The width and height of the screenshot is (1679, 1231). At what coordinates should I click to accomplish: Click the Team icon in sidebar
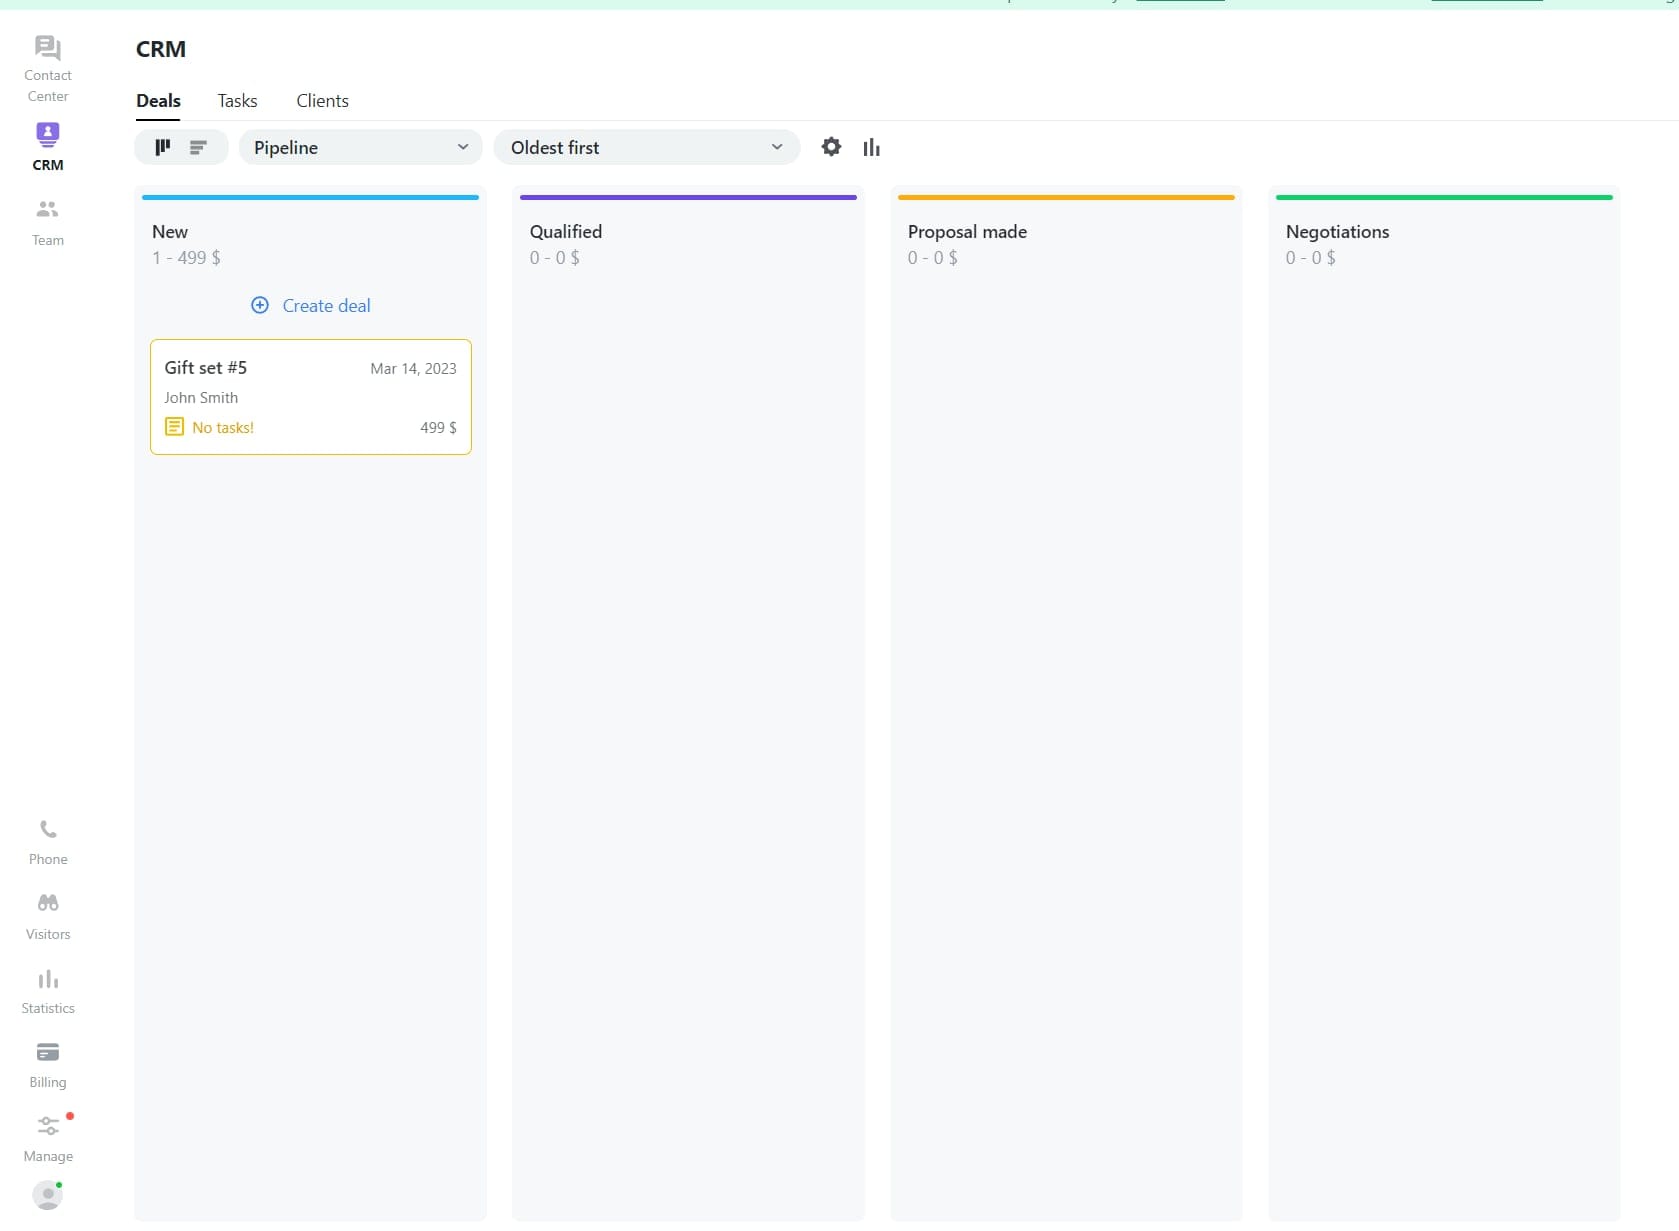click(48, 210)
